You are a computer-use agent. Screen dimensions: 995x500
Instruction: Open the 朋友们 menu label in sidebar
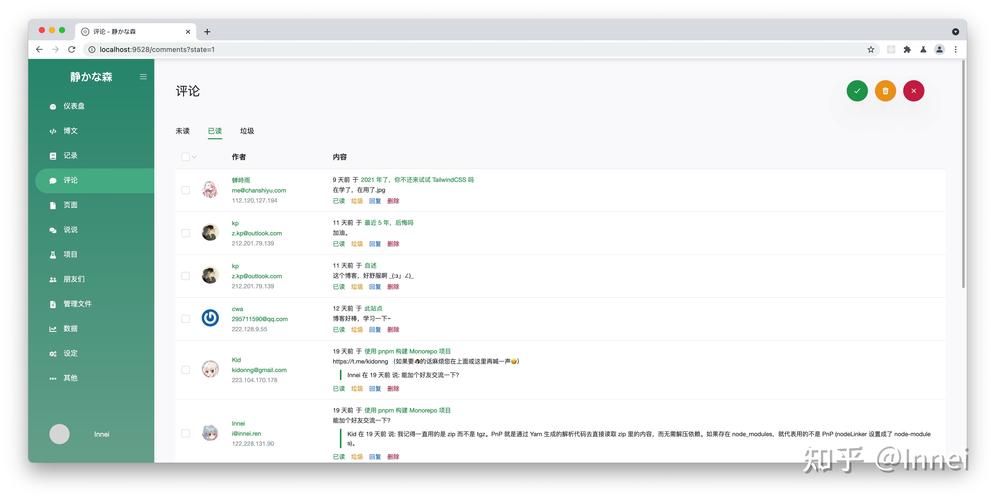(74, 279)
